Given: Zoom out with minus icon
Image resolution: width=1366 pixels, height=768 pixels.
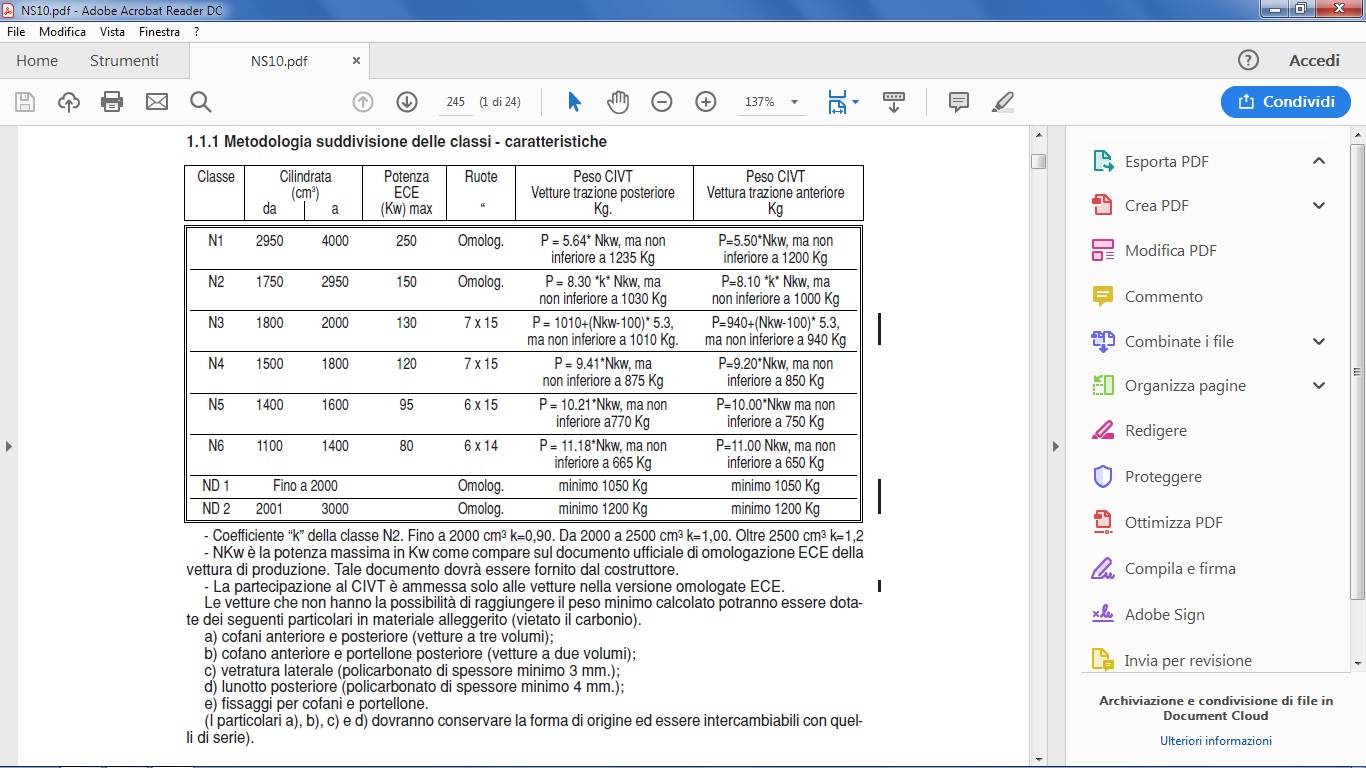Looking at the screenshot, I should tap(662, 102).
